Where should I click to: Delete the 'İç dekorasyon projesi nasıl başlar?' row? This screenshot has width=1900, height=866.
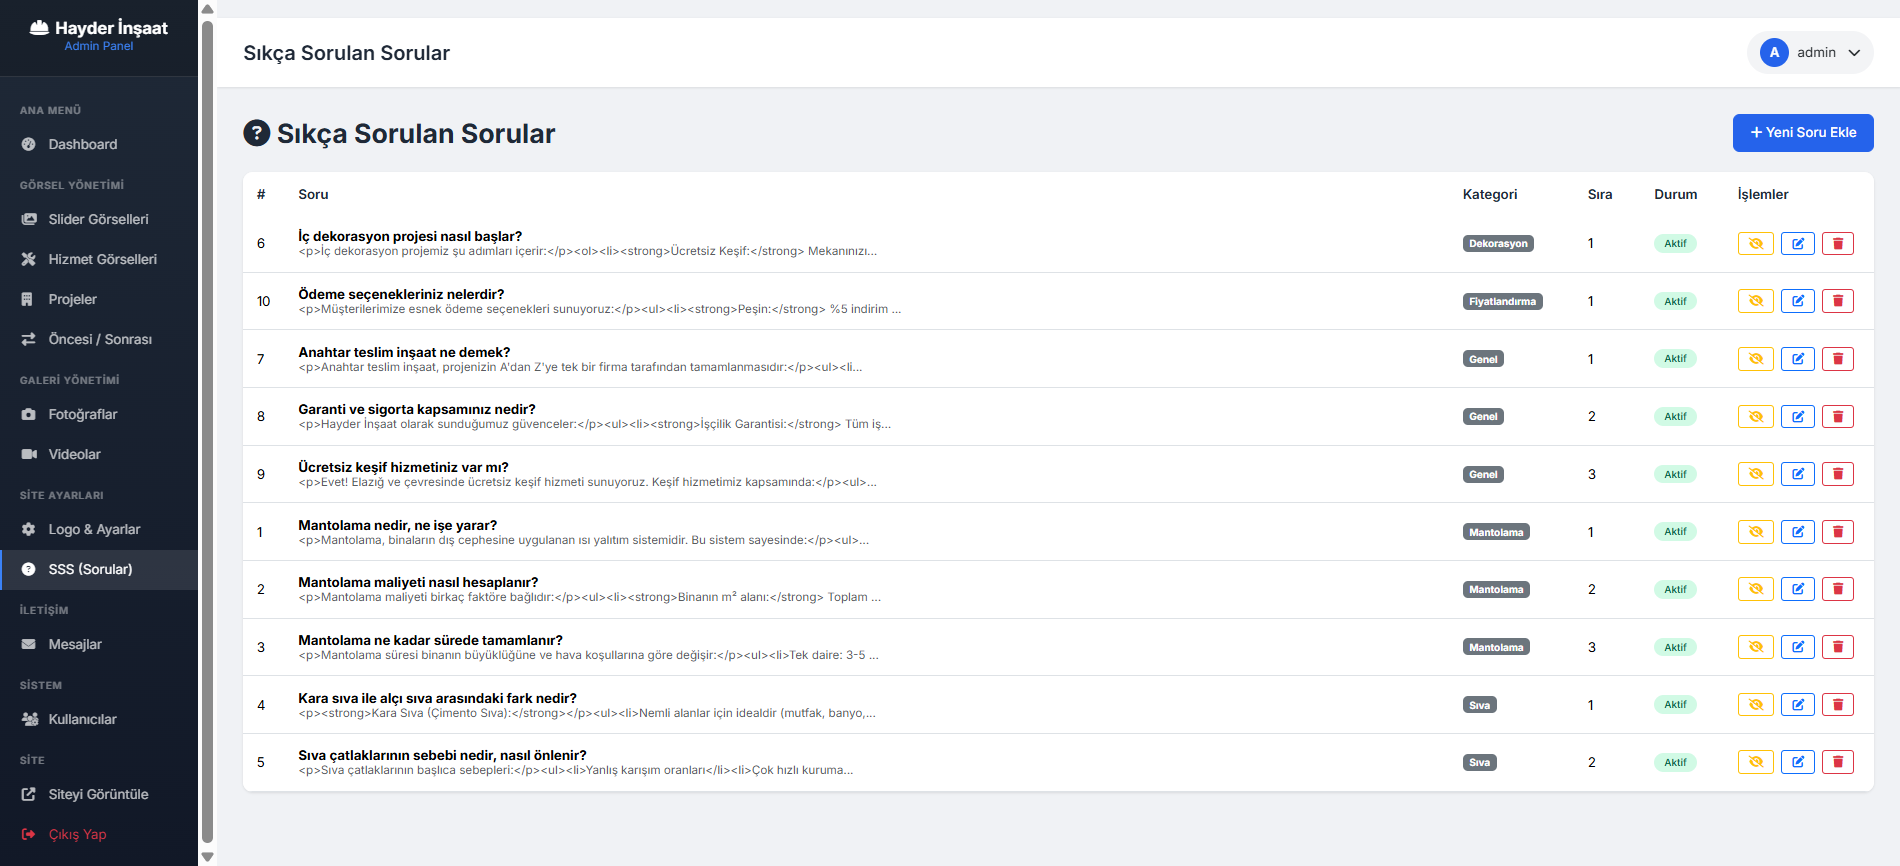pos(1837,244)
